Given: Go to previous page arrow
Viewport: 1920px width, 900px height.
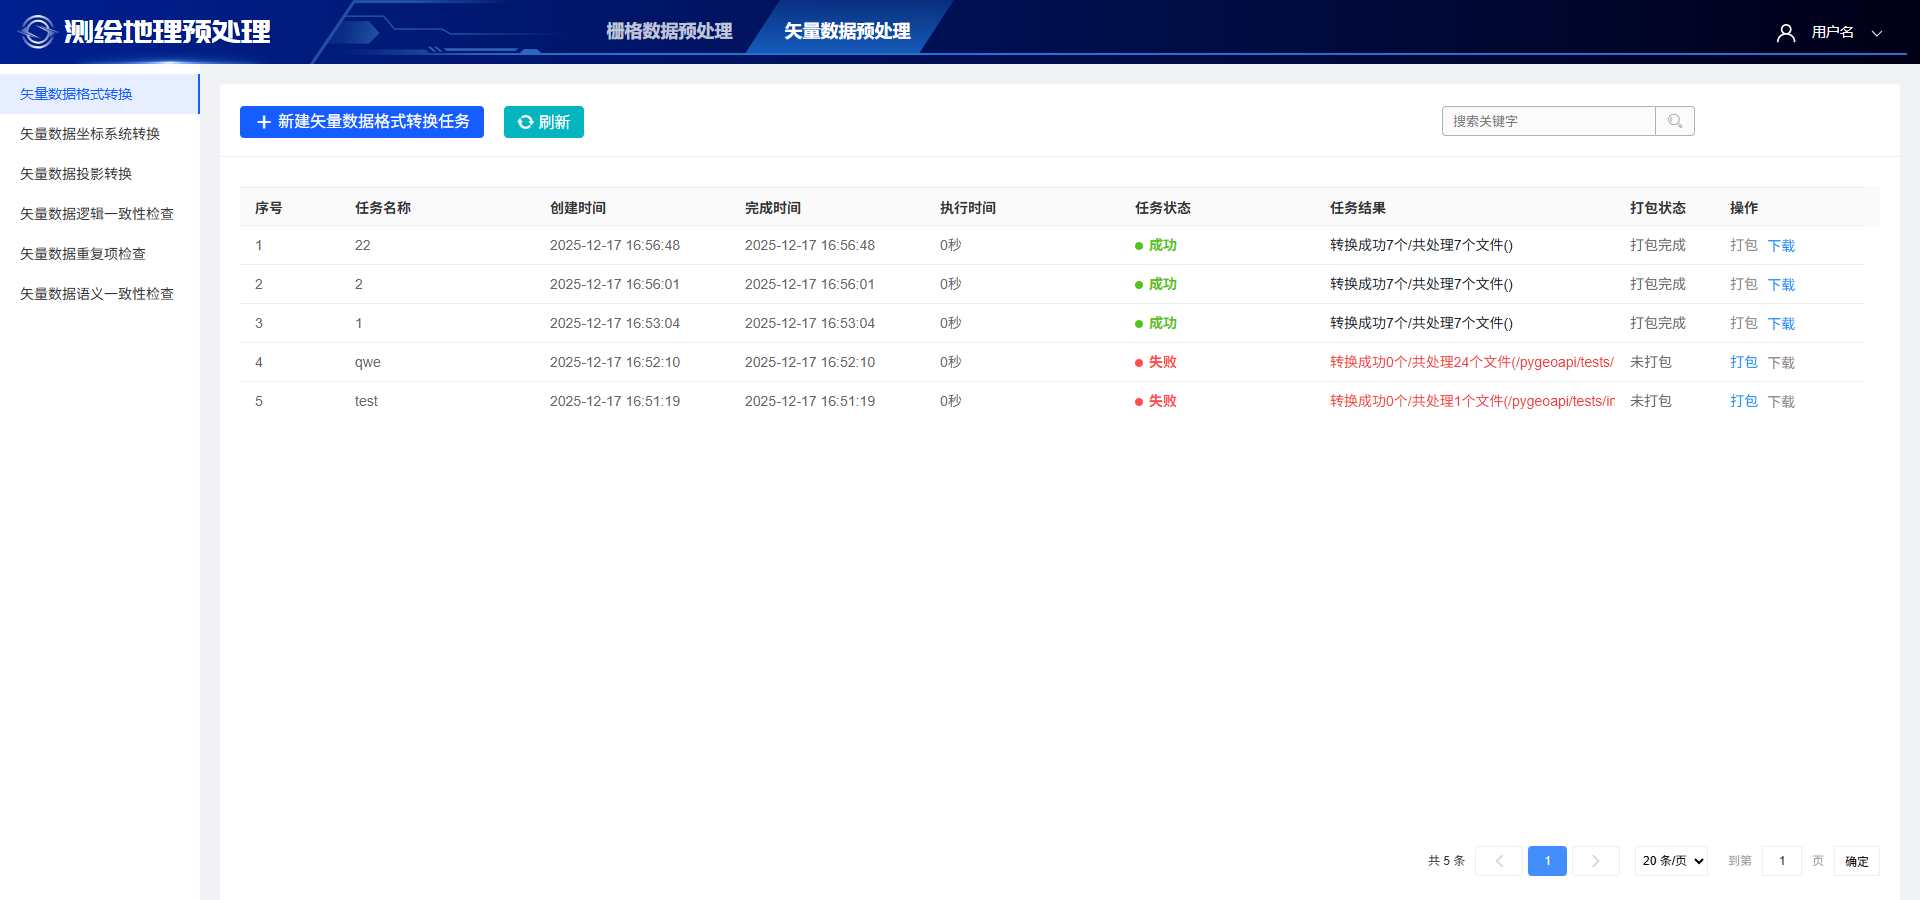Looking at the screenshot, I should pyautogui.click(x=1499, y=861).
